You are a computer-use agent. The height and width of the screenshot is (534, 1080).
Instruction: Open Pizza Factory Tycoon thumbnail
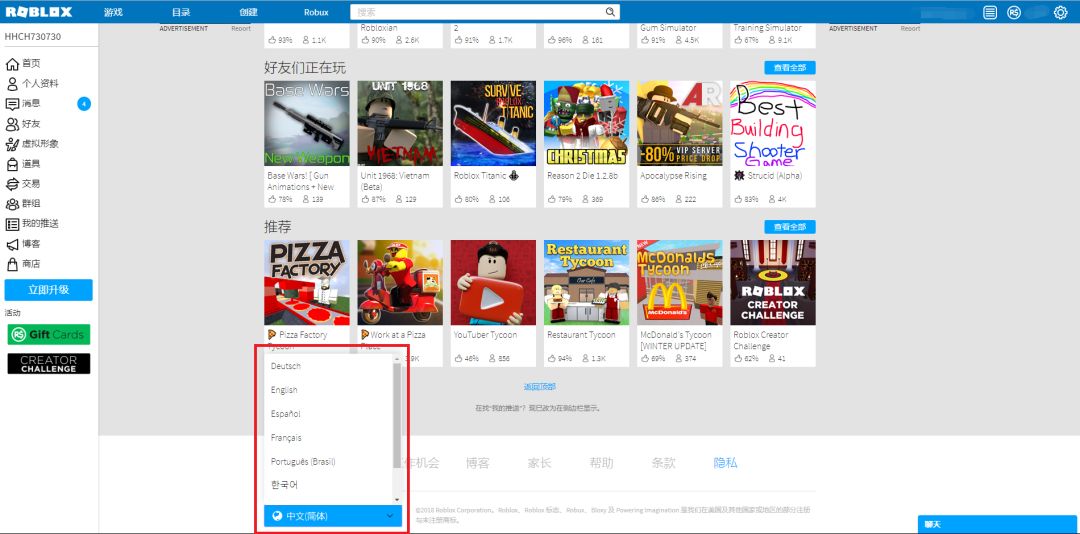coord(307,283)
